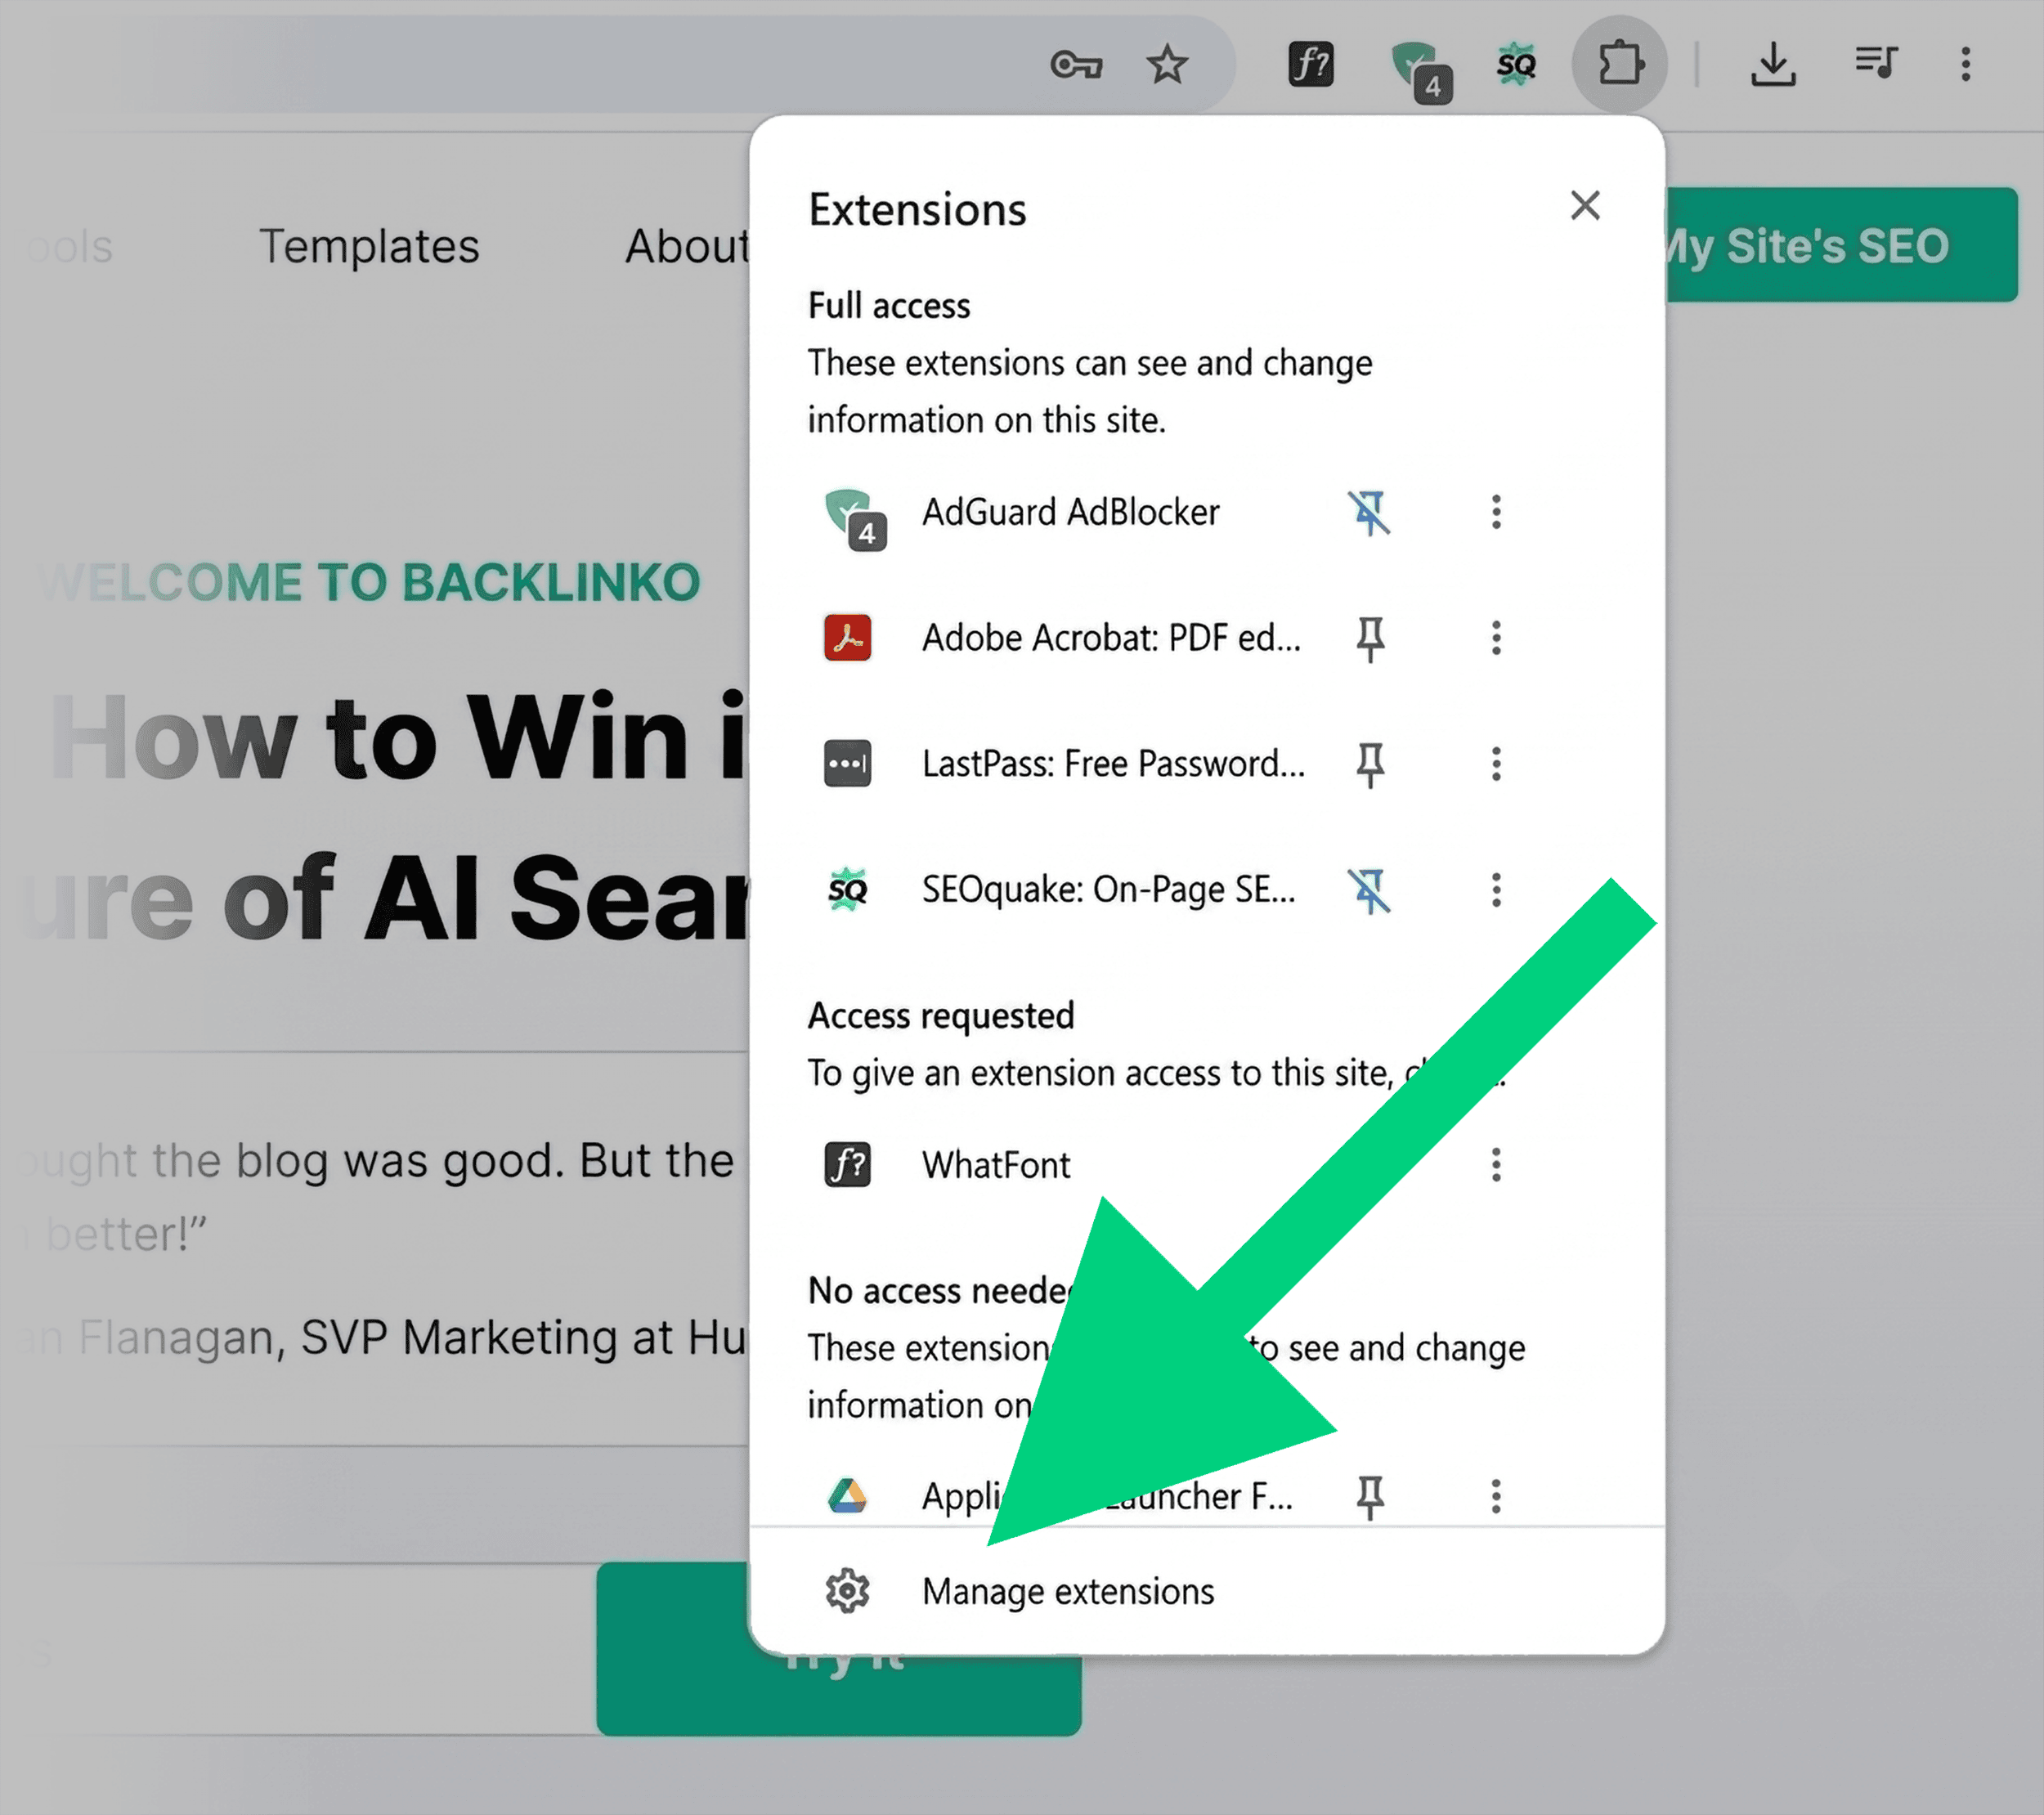
Task: Unpin SEOquake from the toolbar
Action: (1369, 891)
